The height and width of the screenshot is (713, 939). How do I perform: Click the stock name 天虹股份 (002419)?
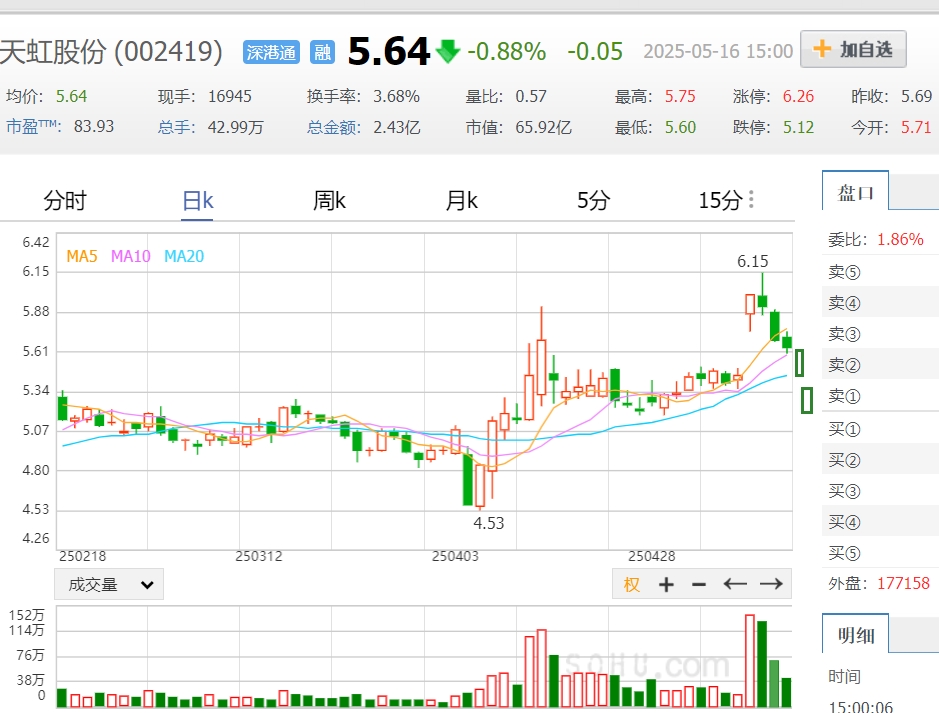click(111, 51)
